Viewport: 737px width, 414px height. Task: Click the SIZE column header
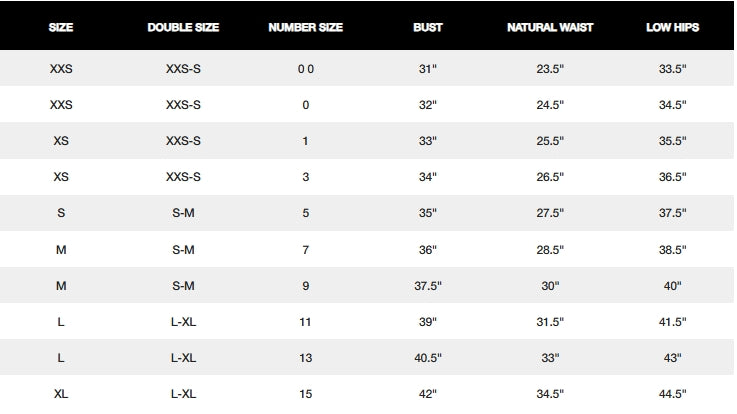(61, 27)
